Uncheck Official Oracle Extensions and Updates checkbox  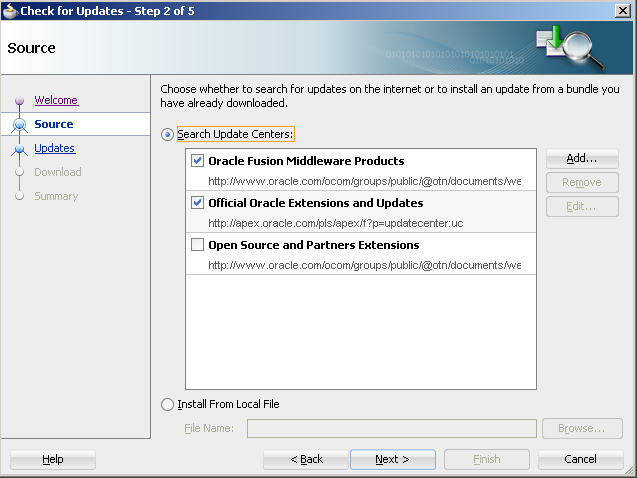pyautogui.click(x=197, y=203)
